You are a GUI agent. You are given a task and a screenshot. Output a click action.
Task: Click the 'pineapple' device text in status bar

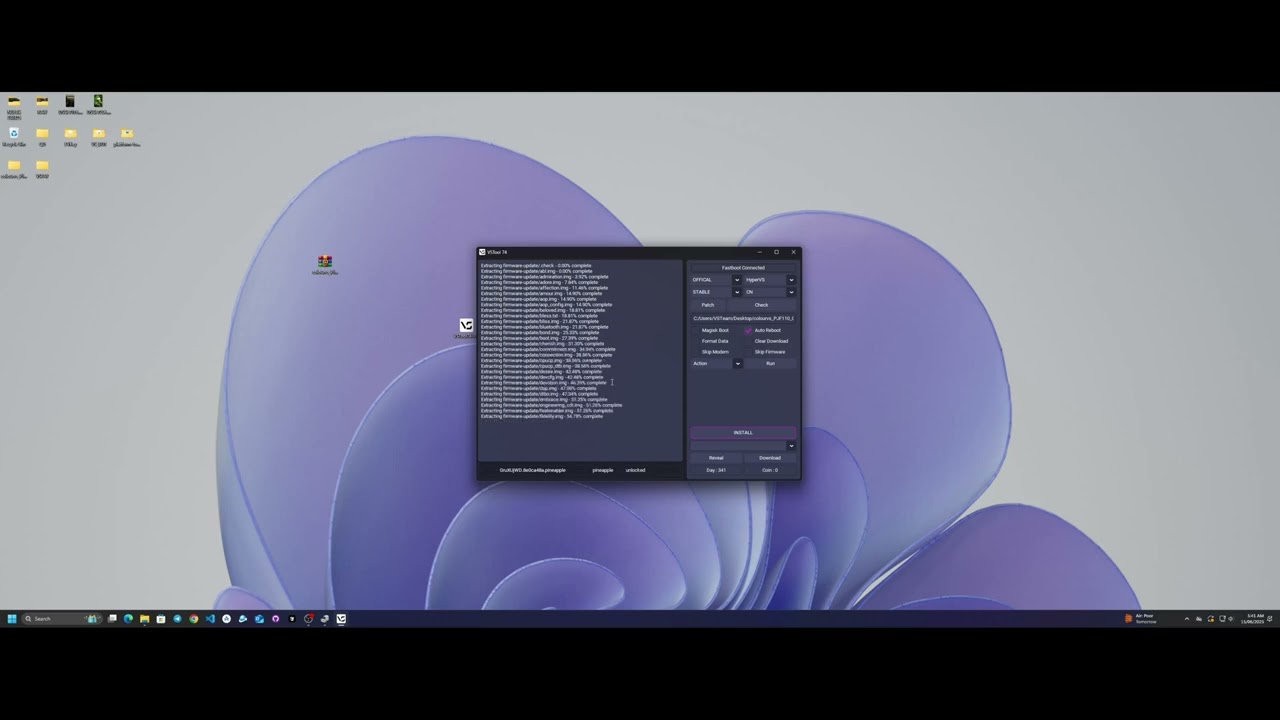[603, 470]
